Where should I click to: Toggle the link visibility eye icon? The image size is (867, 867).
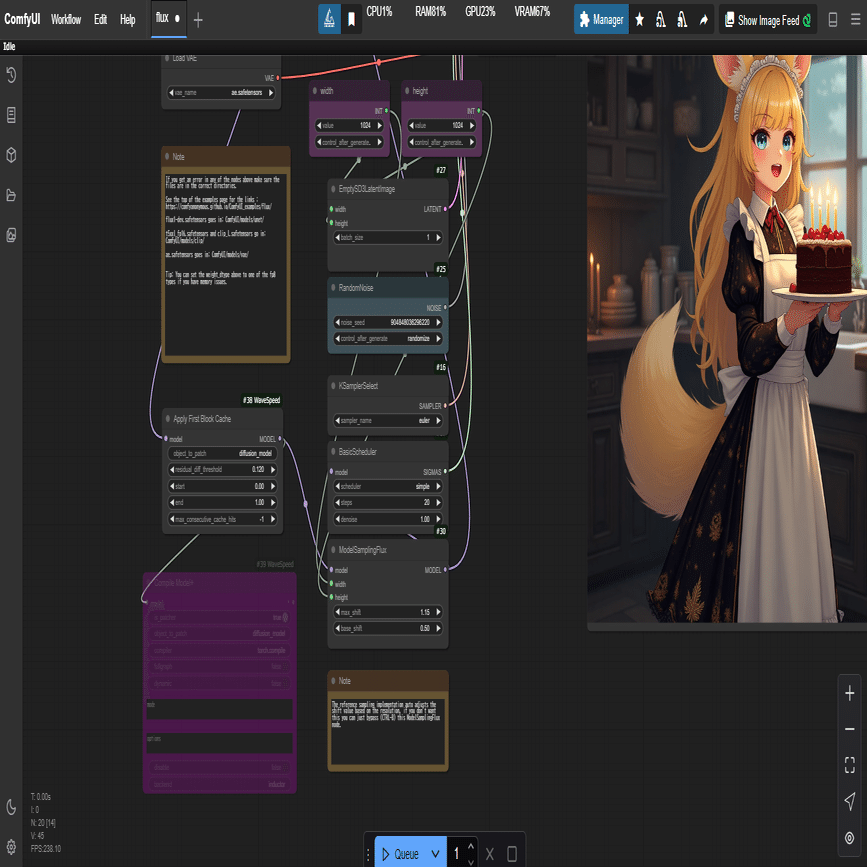click(849, 837)
